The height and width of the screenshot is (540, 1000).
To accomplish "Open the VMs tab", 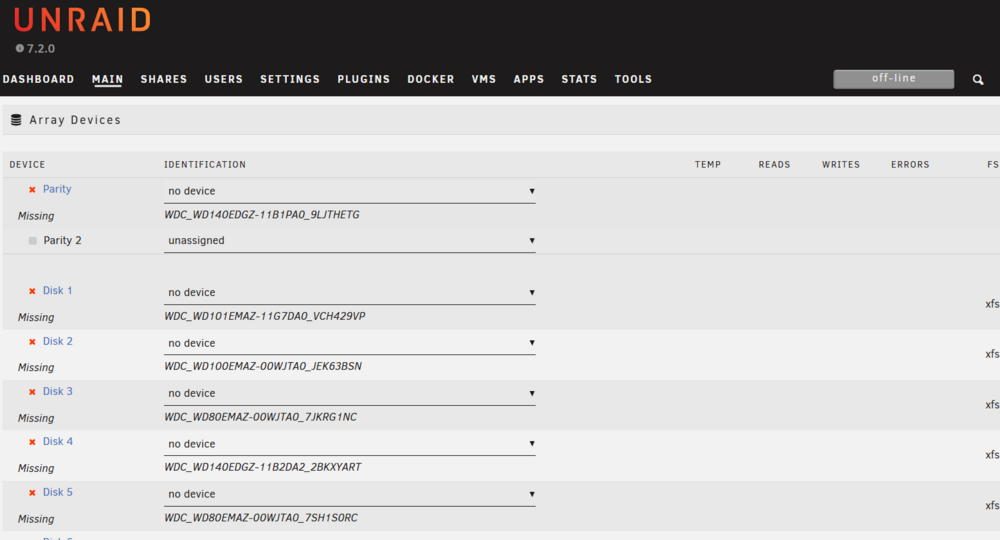I will click(x=484, y=79).
